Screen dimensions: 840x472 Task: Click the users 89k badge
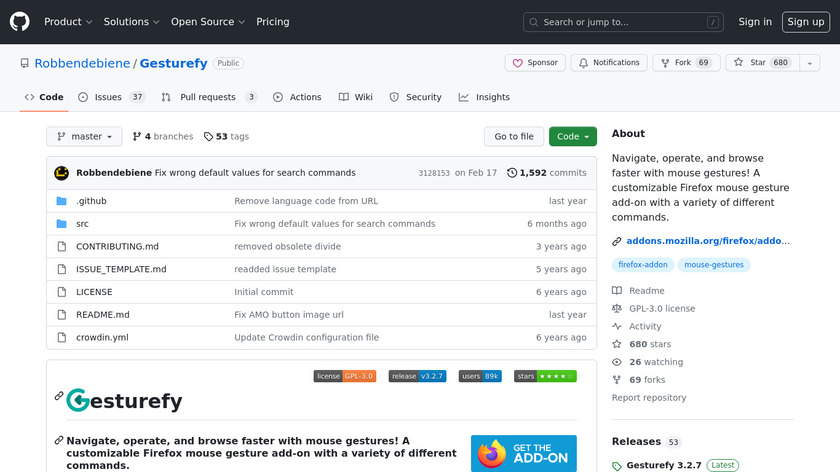480,376
